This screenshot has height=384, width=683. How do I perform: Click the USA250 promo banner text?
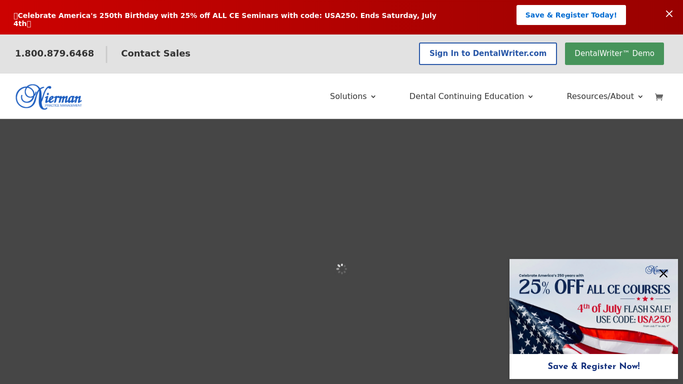click(225, 19)
